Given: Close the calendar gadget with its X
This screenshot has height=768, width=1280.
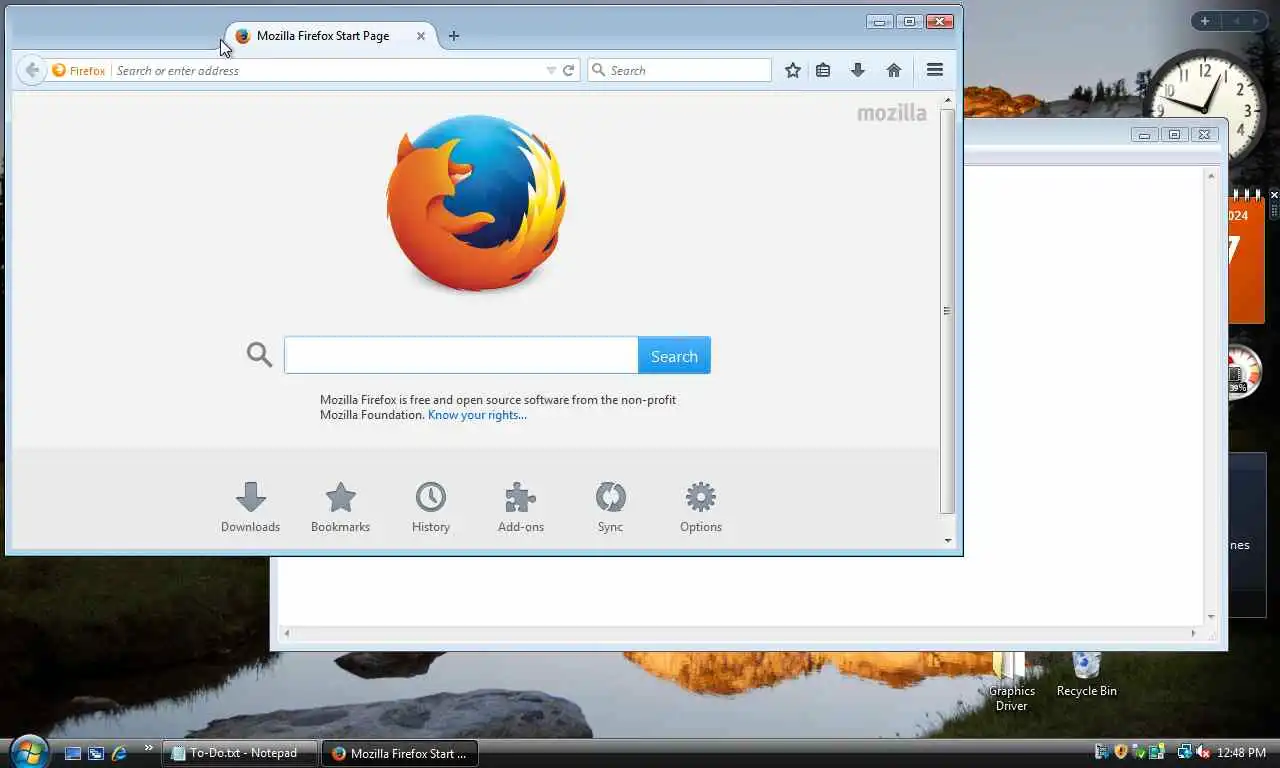Looking at the screenshot, I should pos(1274,195).
